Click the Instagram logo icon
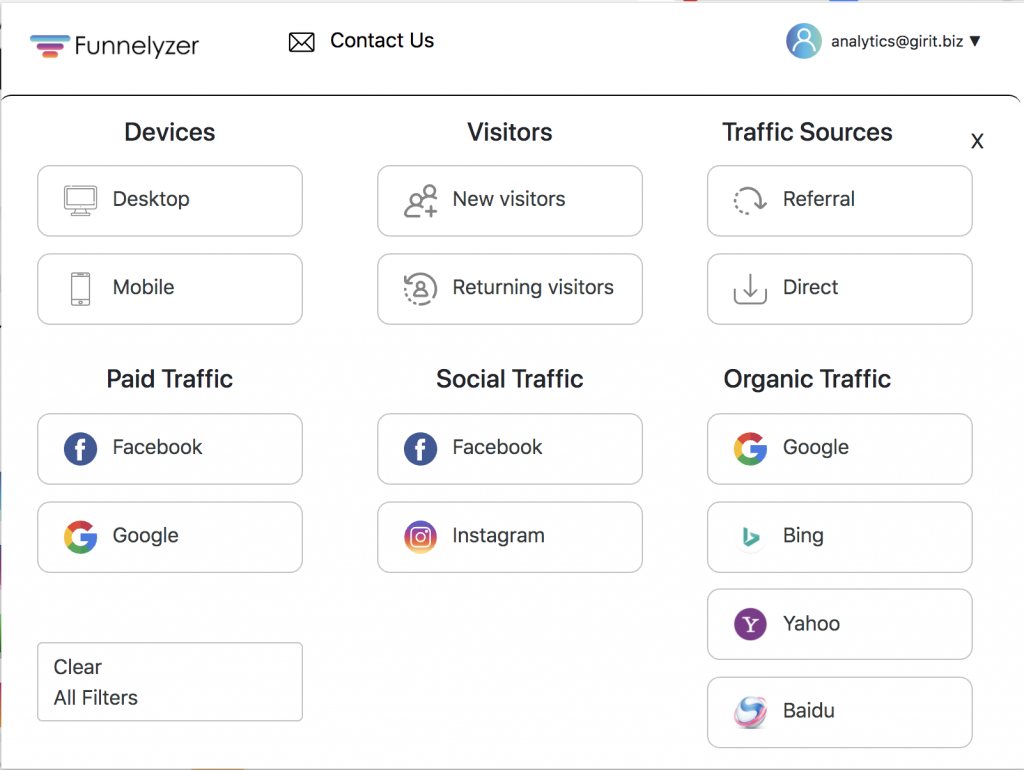Viewport: 1024px width, 770px height. tap(420, 536)
